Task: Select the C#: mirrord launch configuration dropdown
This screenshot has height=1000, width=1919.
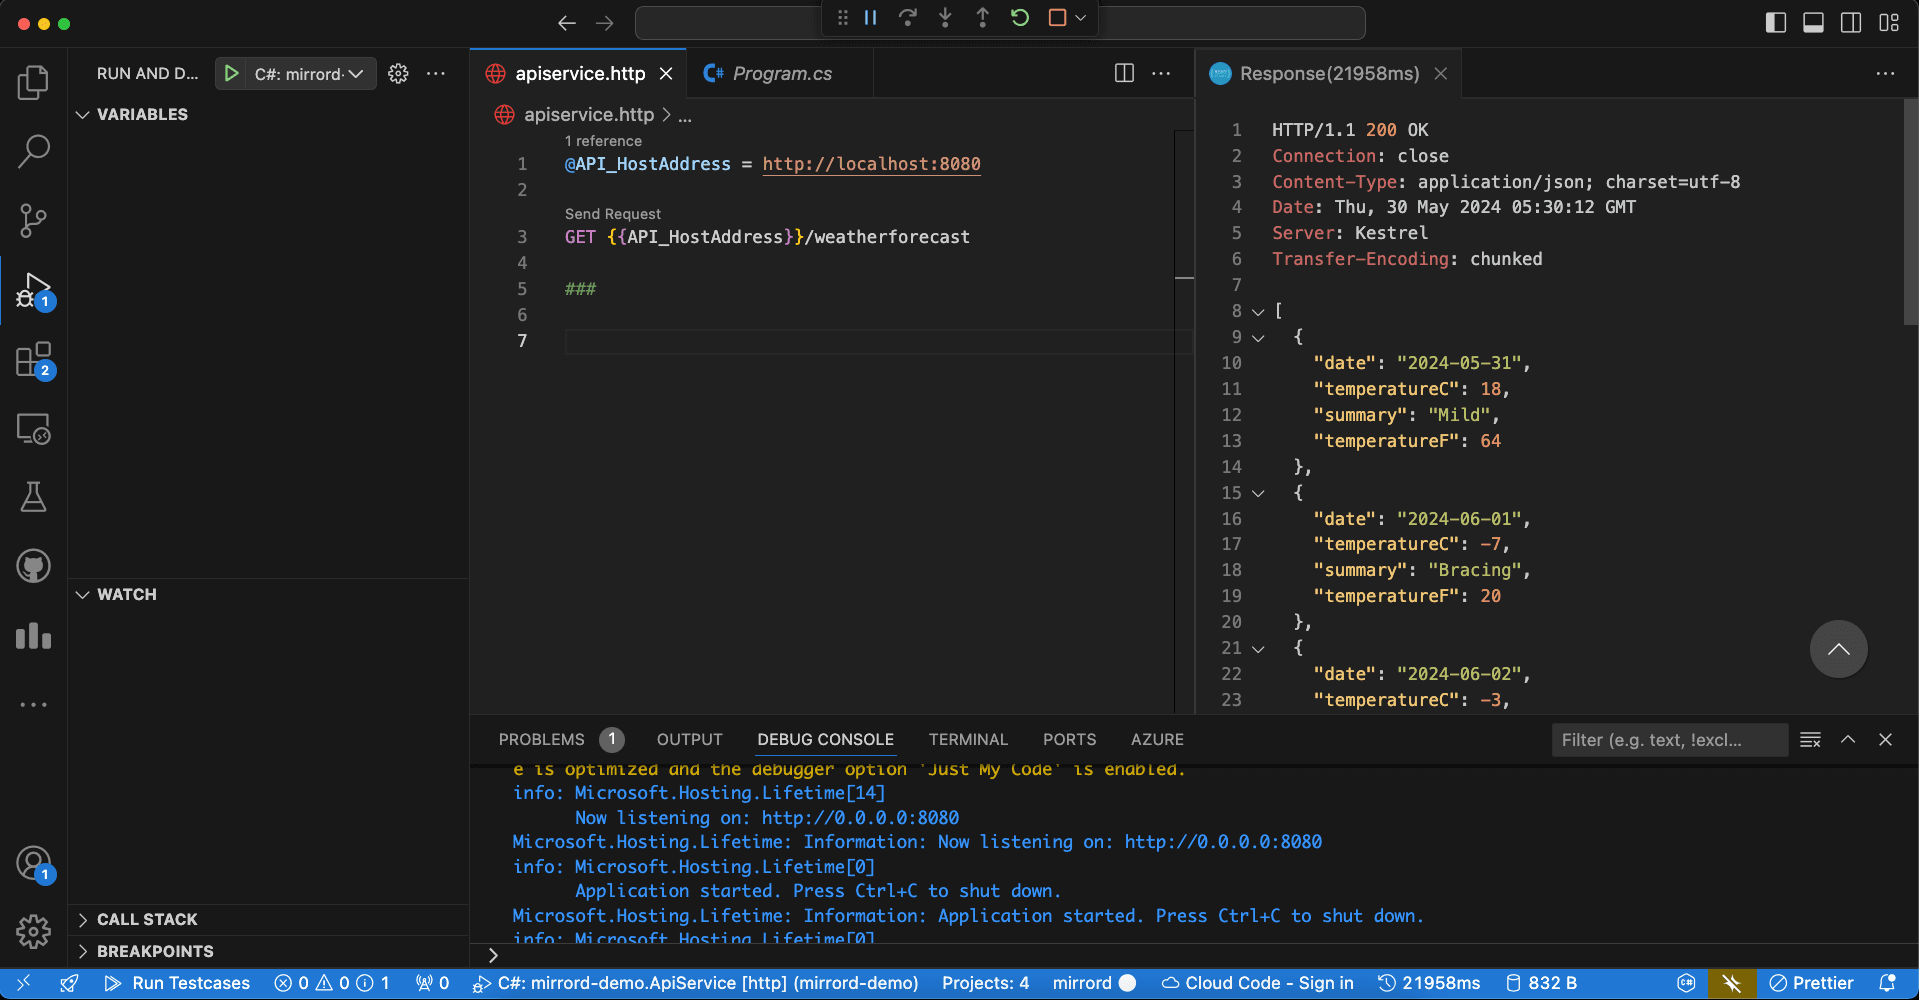Action: coord(309,73)
